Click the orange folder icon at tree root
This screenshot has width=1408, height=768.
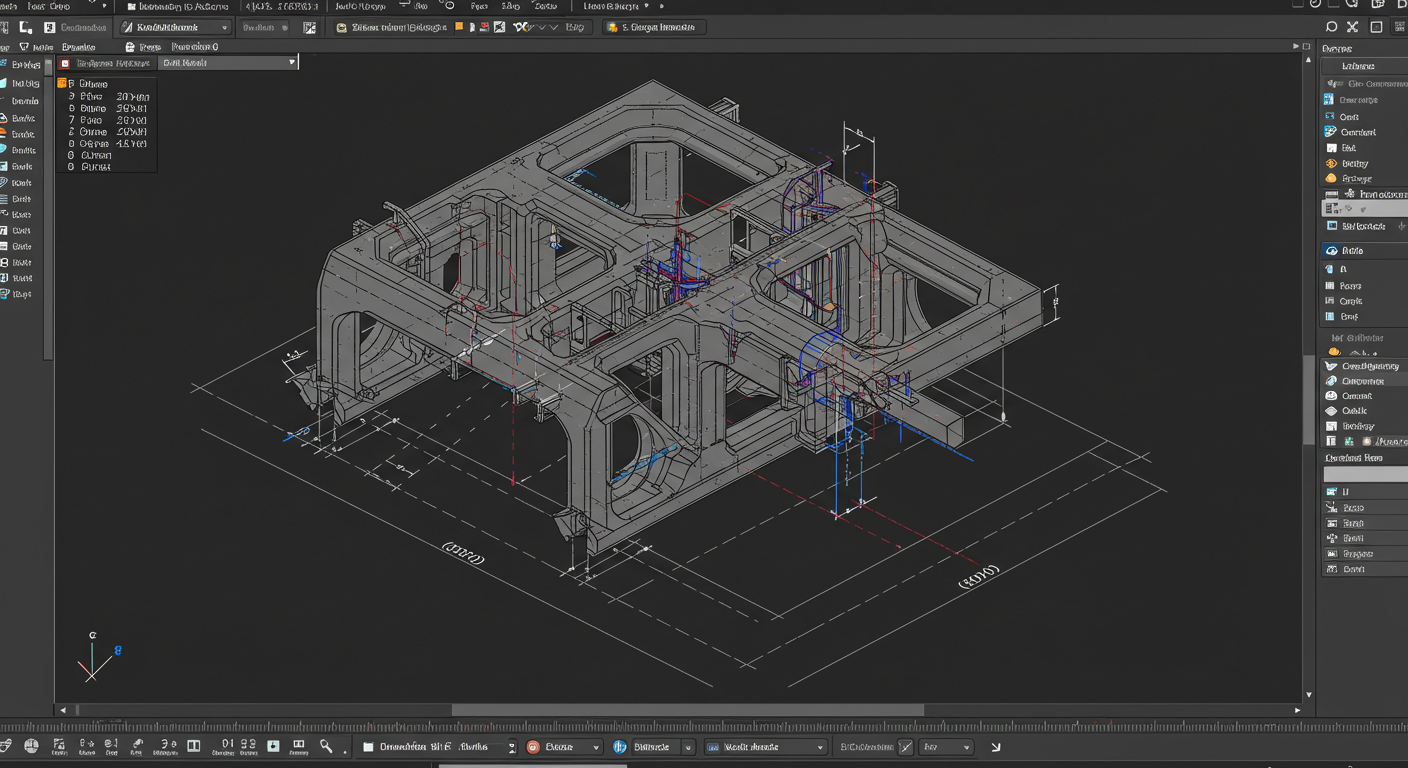62,84
